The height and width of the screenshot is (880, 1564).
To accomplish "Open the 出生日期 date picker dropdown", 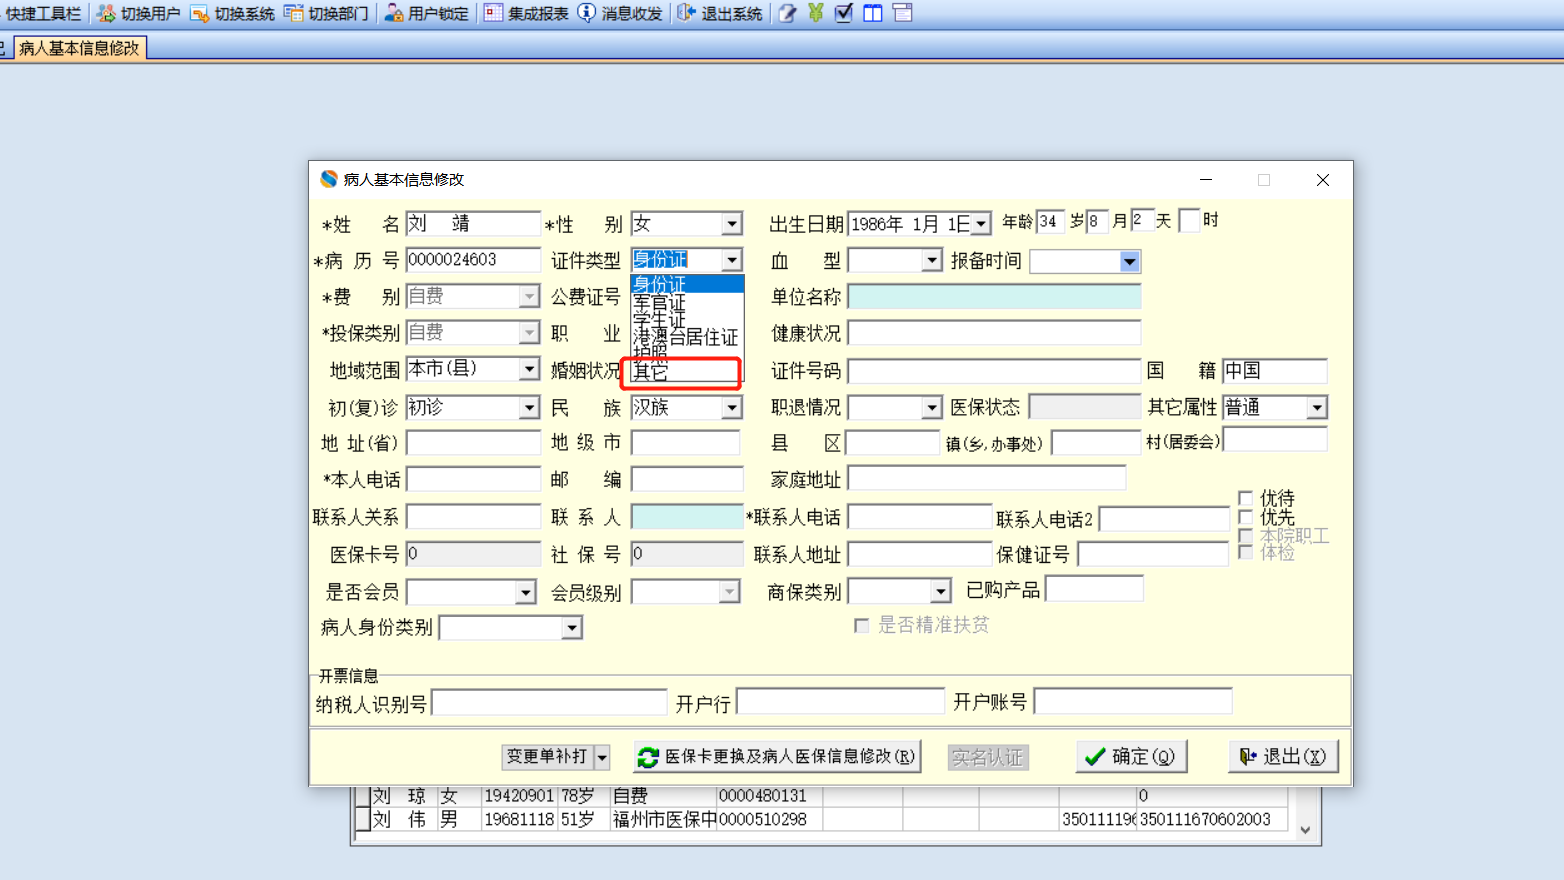I will click(x=981, y=224).
